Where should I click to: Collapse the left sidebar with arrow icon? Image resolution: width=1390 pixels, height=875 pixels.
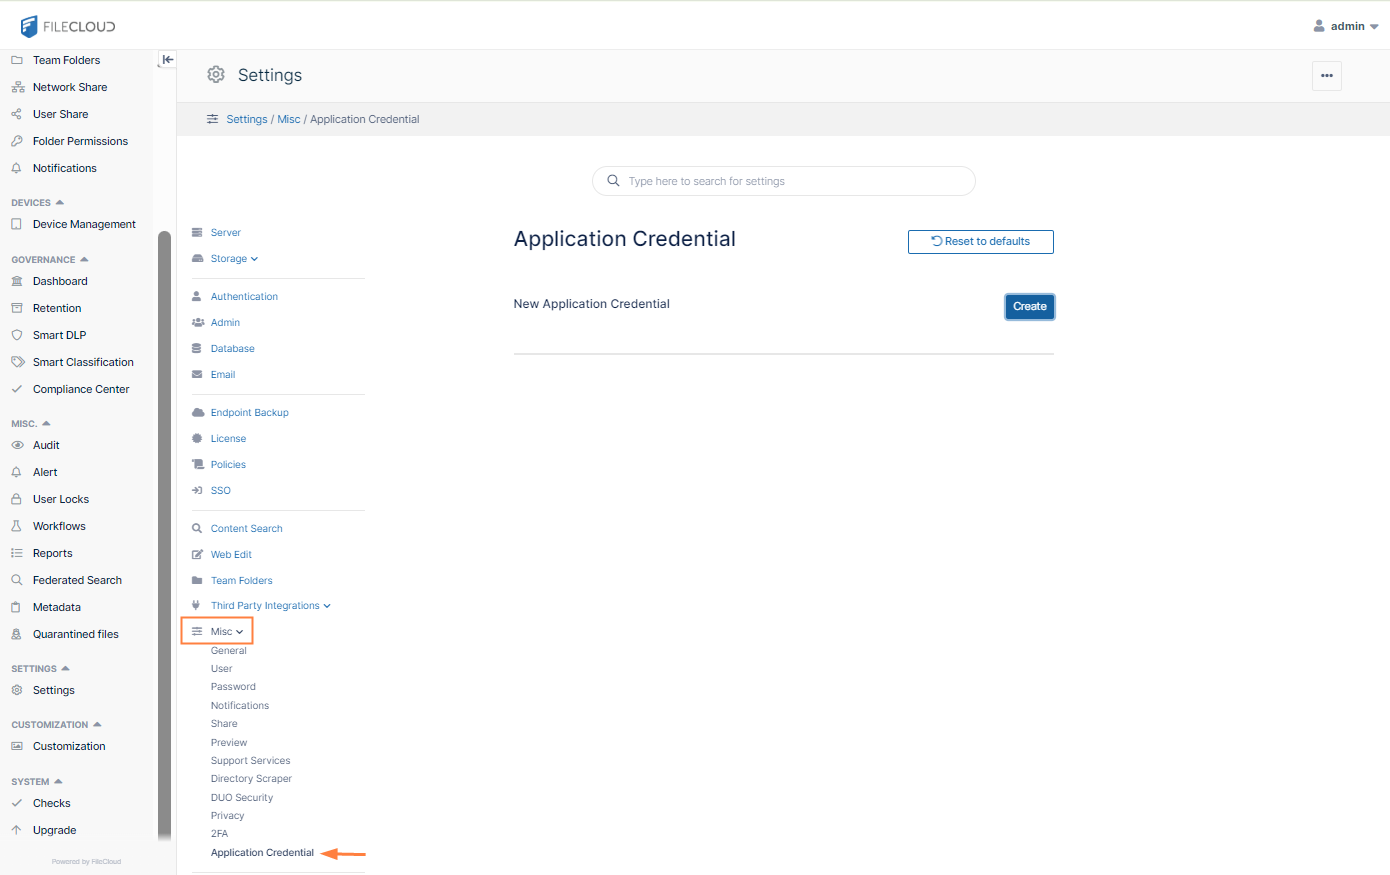click(167, 60)
